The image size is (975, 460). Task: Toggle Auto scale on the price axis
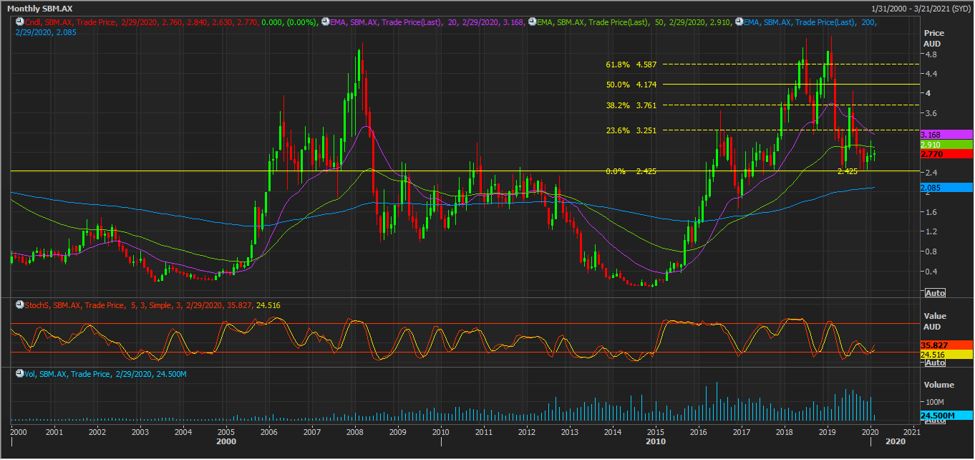[x=934, y=292]
